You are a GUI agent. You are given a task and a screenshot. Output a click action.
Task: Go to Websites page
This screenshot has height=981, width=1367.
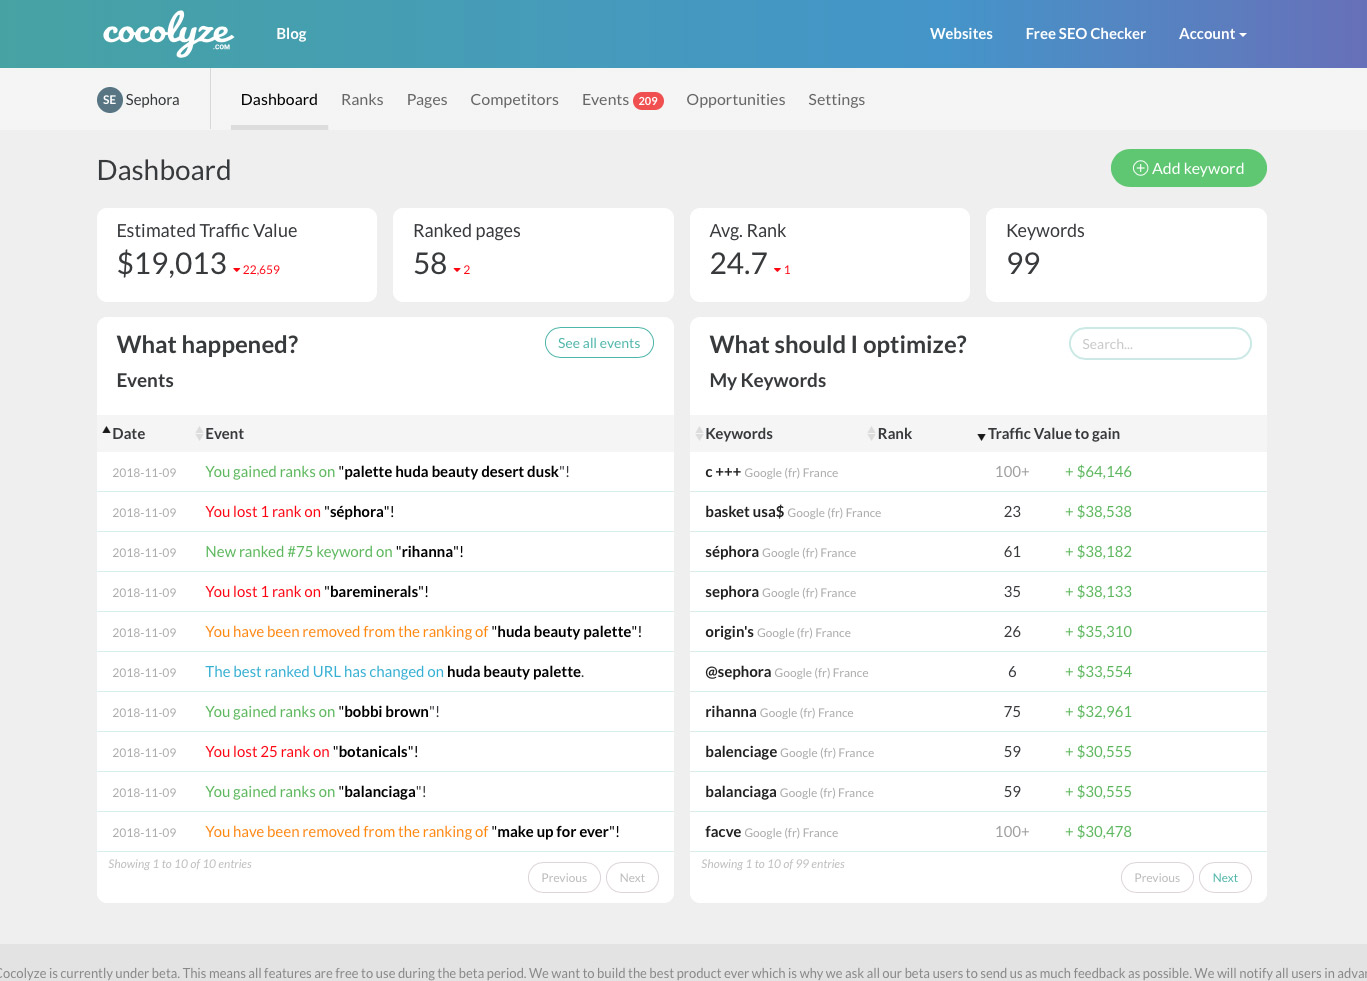961,34
